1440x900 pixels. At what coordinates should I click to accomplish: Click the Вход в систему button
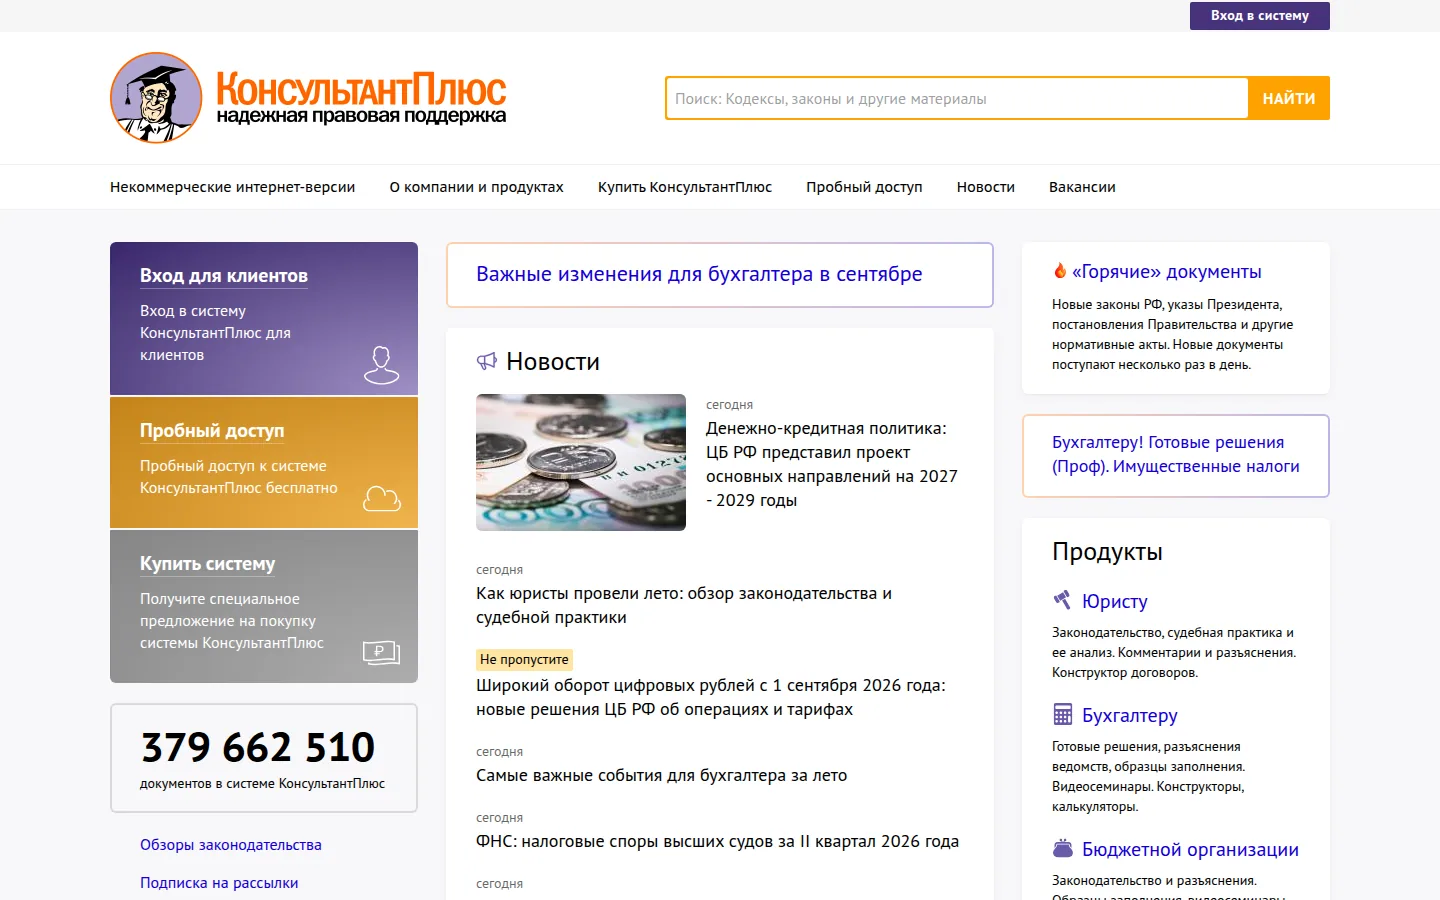pyautogui.click(x=1260, y=16)
